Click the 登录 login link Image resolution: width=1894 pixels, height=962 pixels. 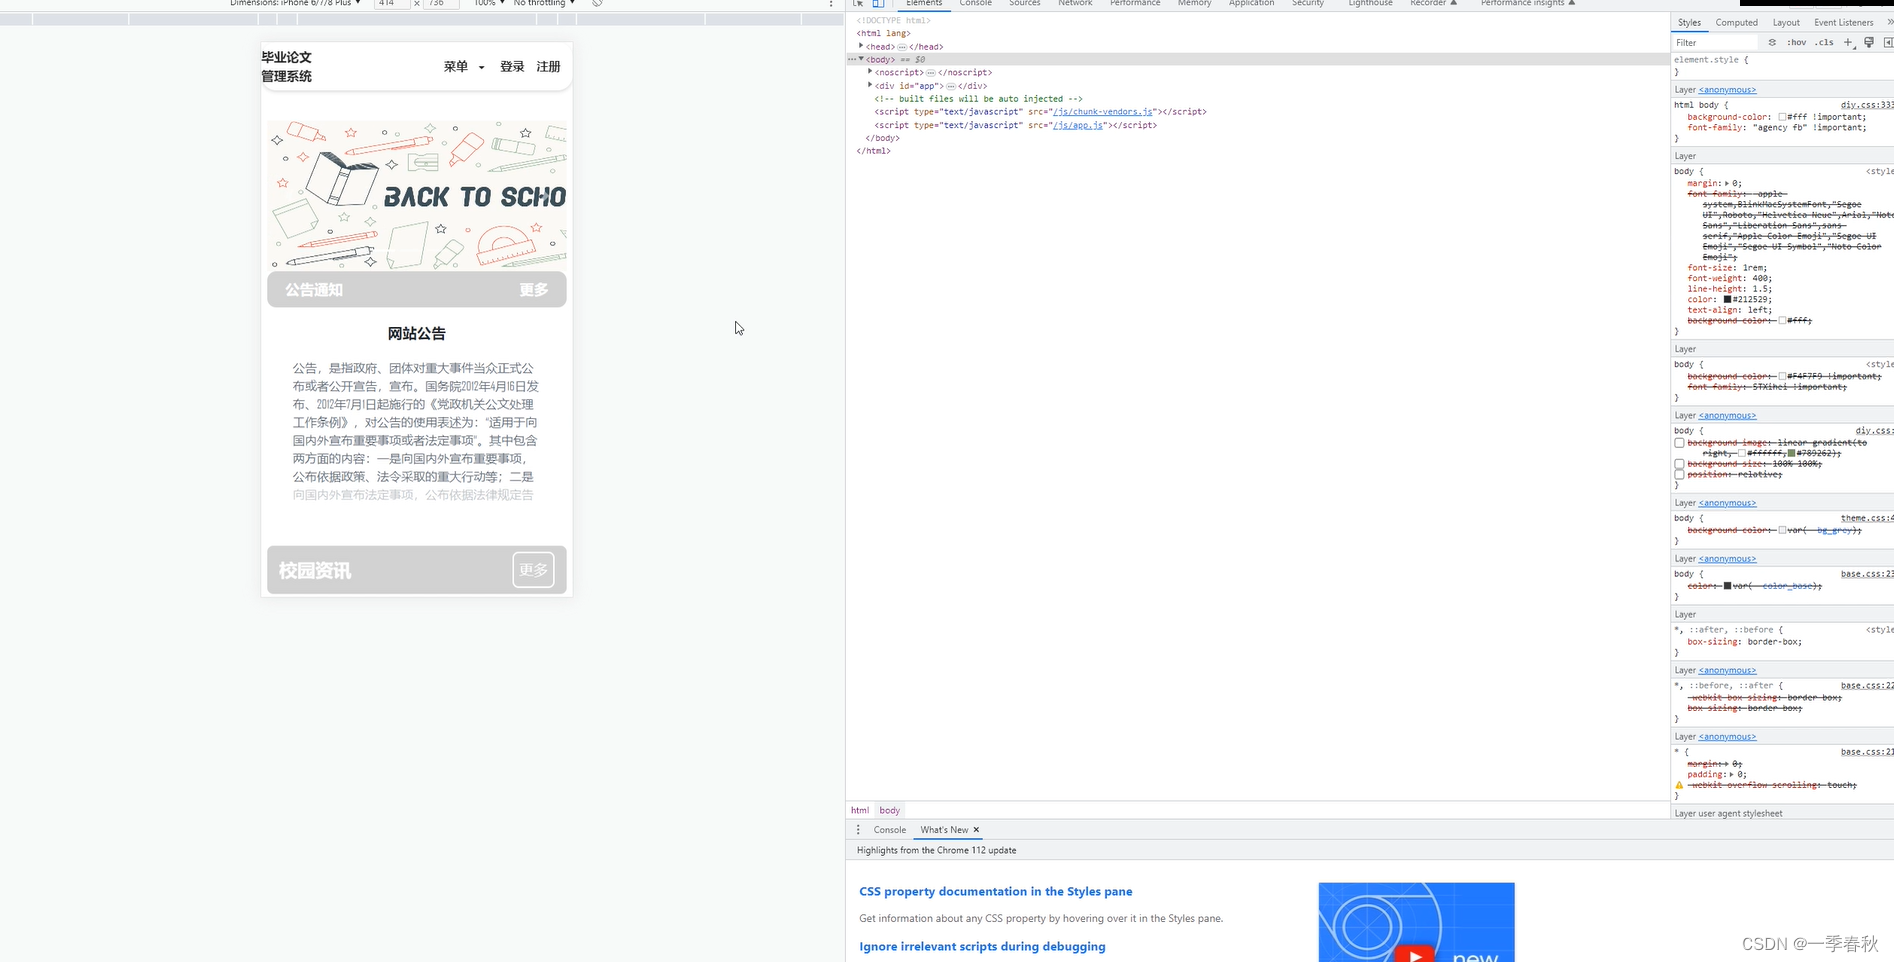[x=512, y=66]
